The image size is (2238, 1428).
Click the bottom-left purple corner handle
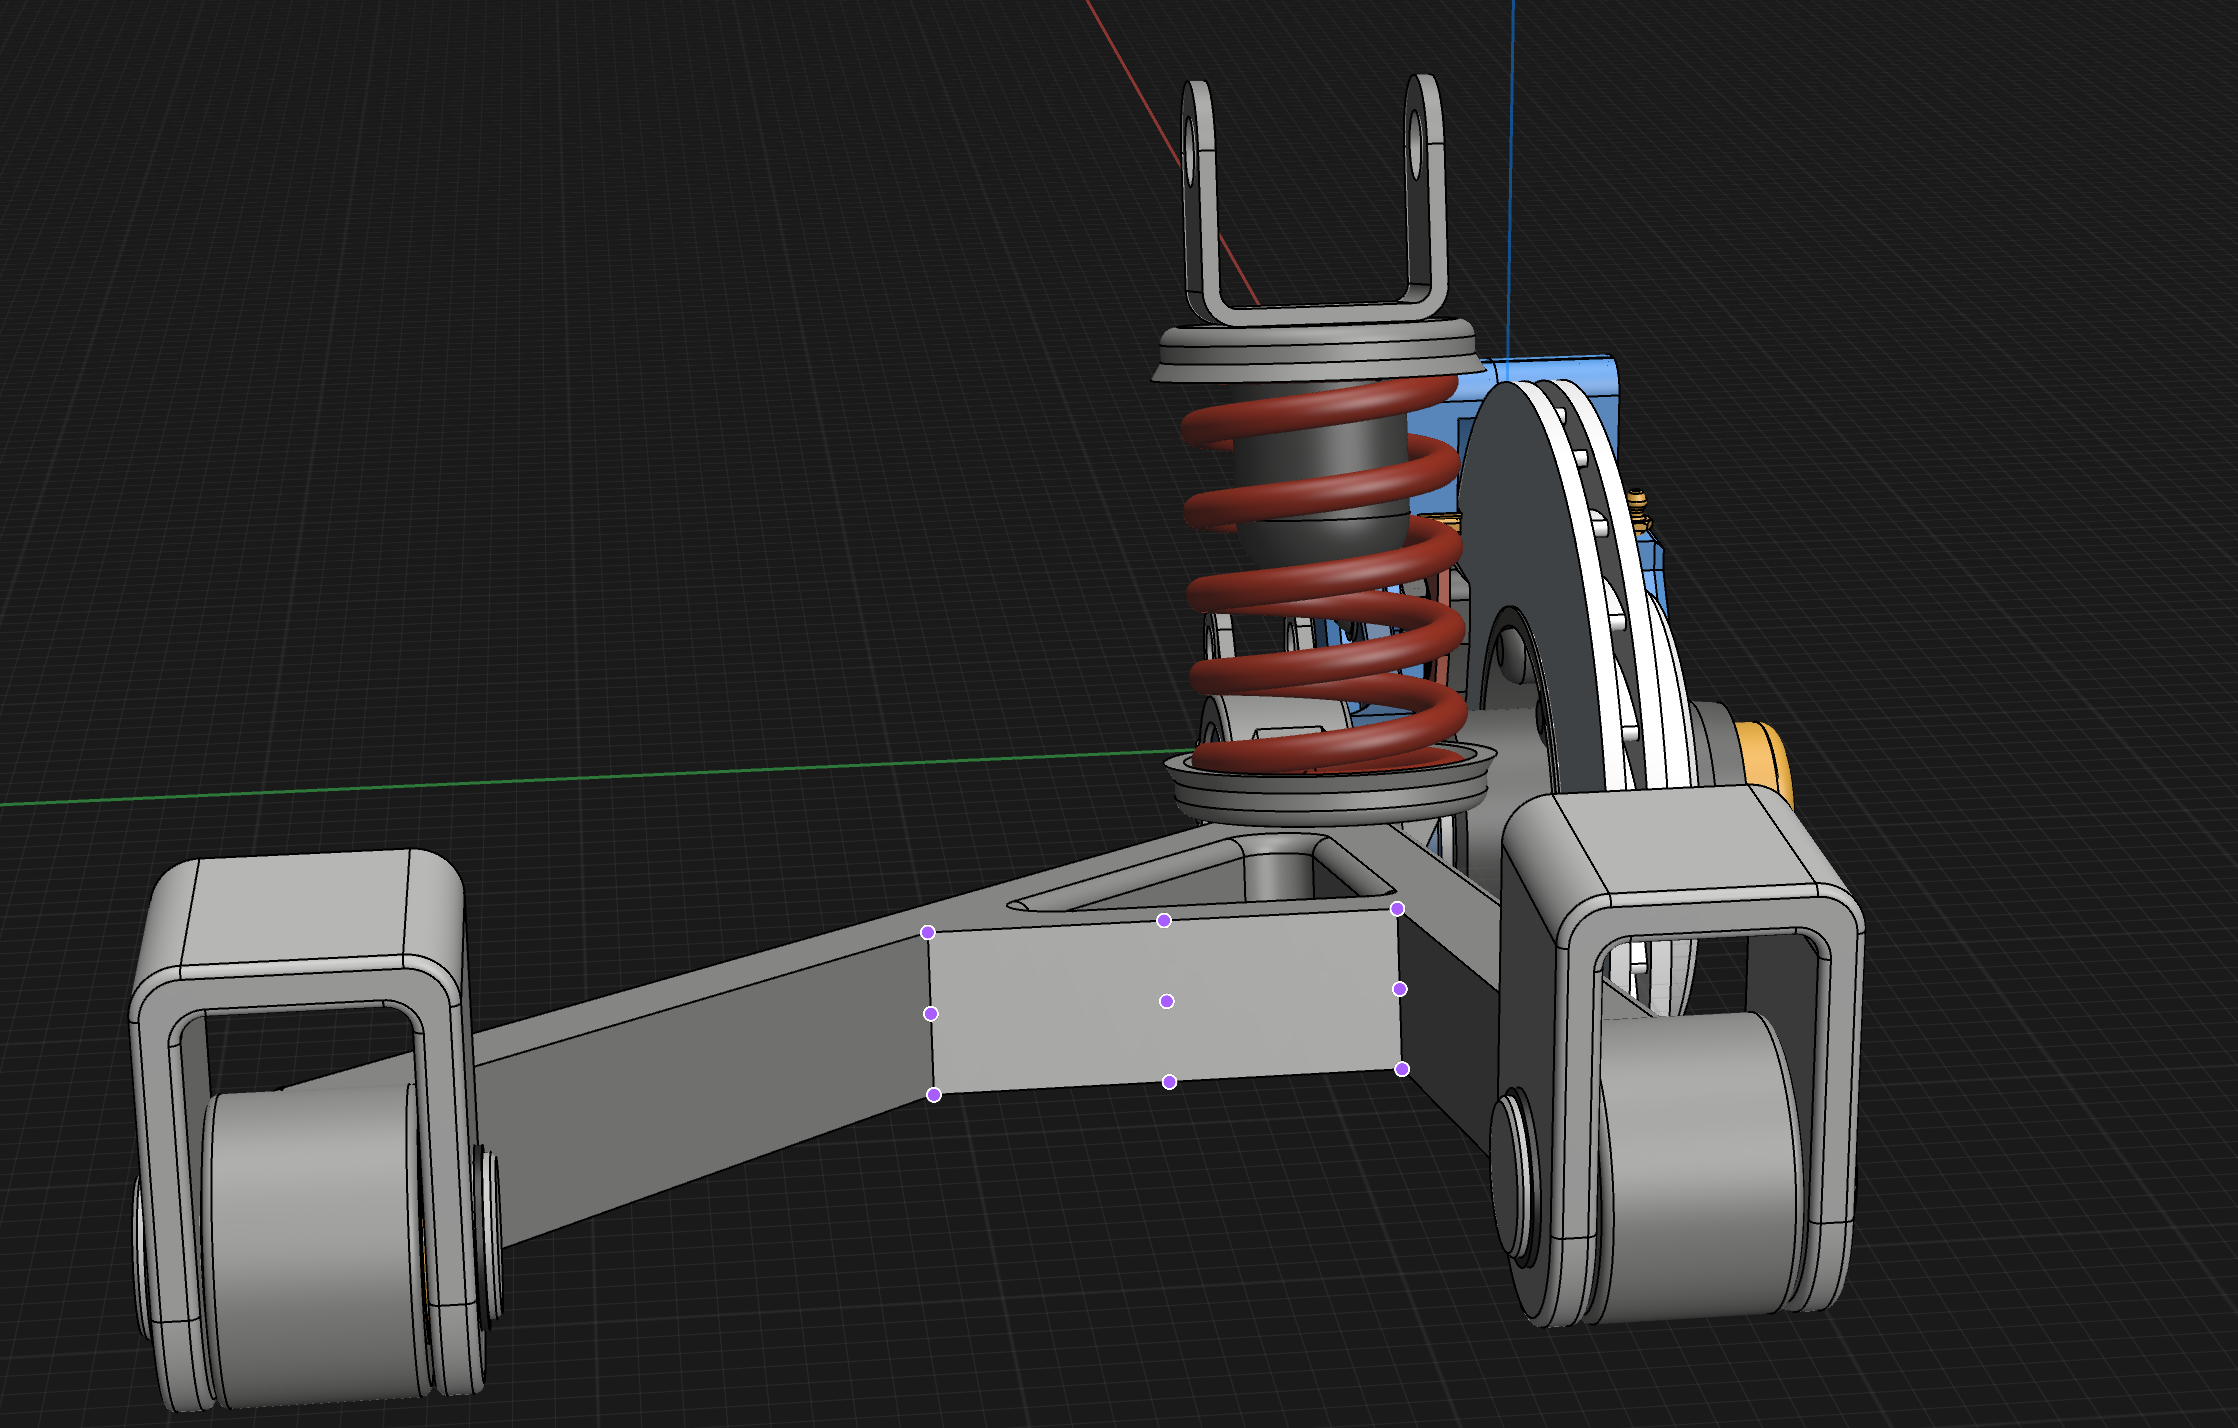(x=934, y=1095)
